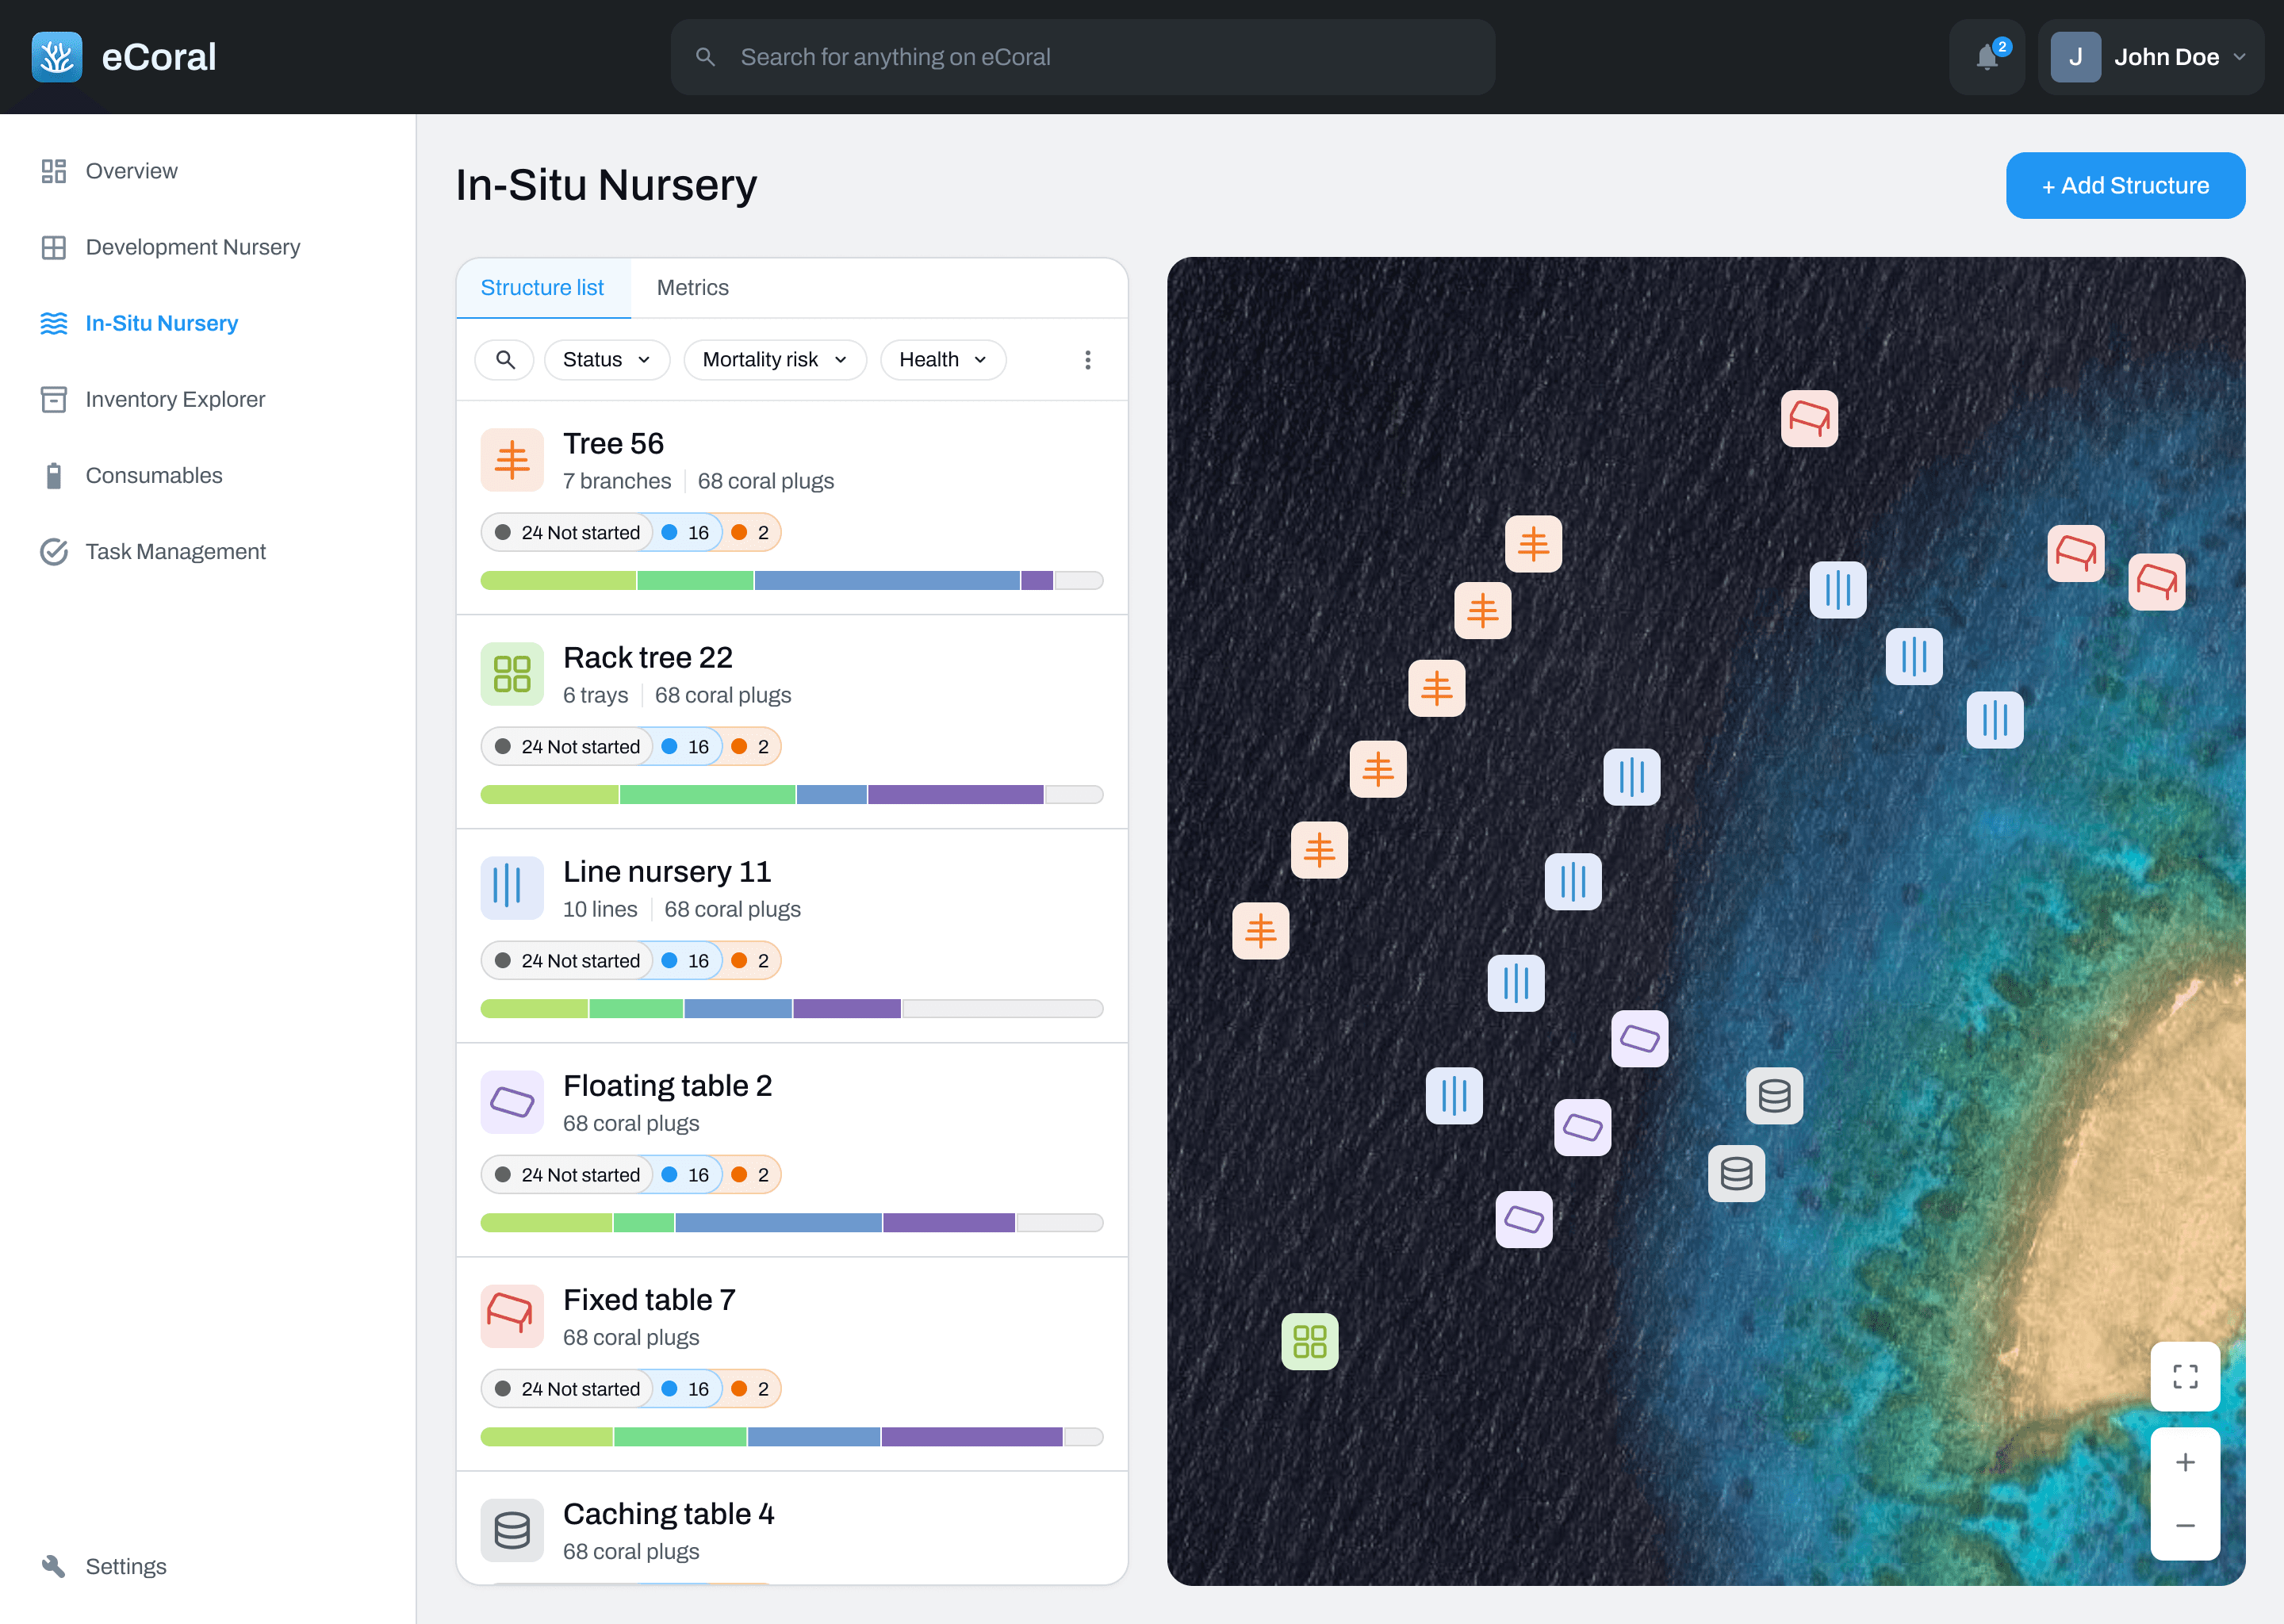Zoom in on the map
The width and height of the screenshot is (2284, 1624).
(x=2185, y=1462)
